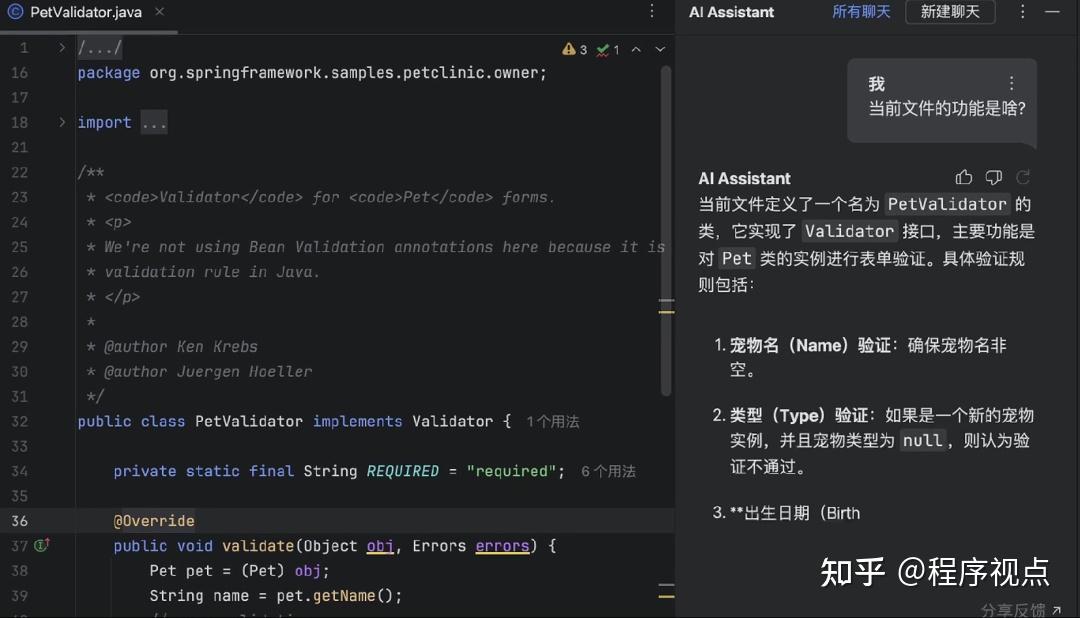Thumbs down the AI Assistant response
Image resolution: width=1080 pixels, height=618 pixels.
pyautogui.click(x=993, y=177)
